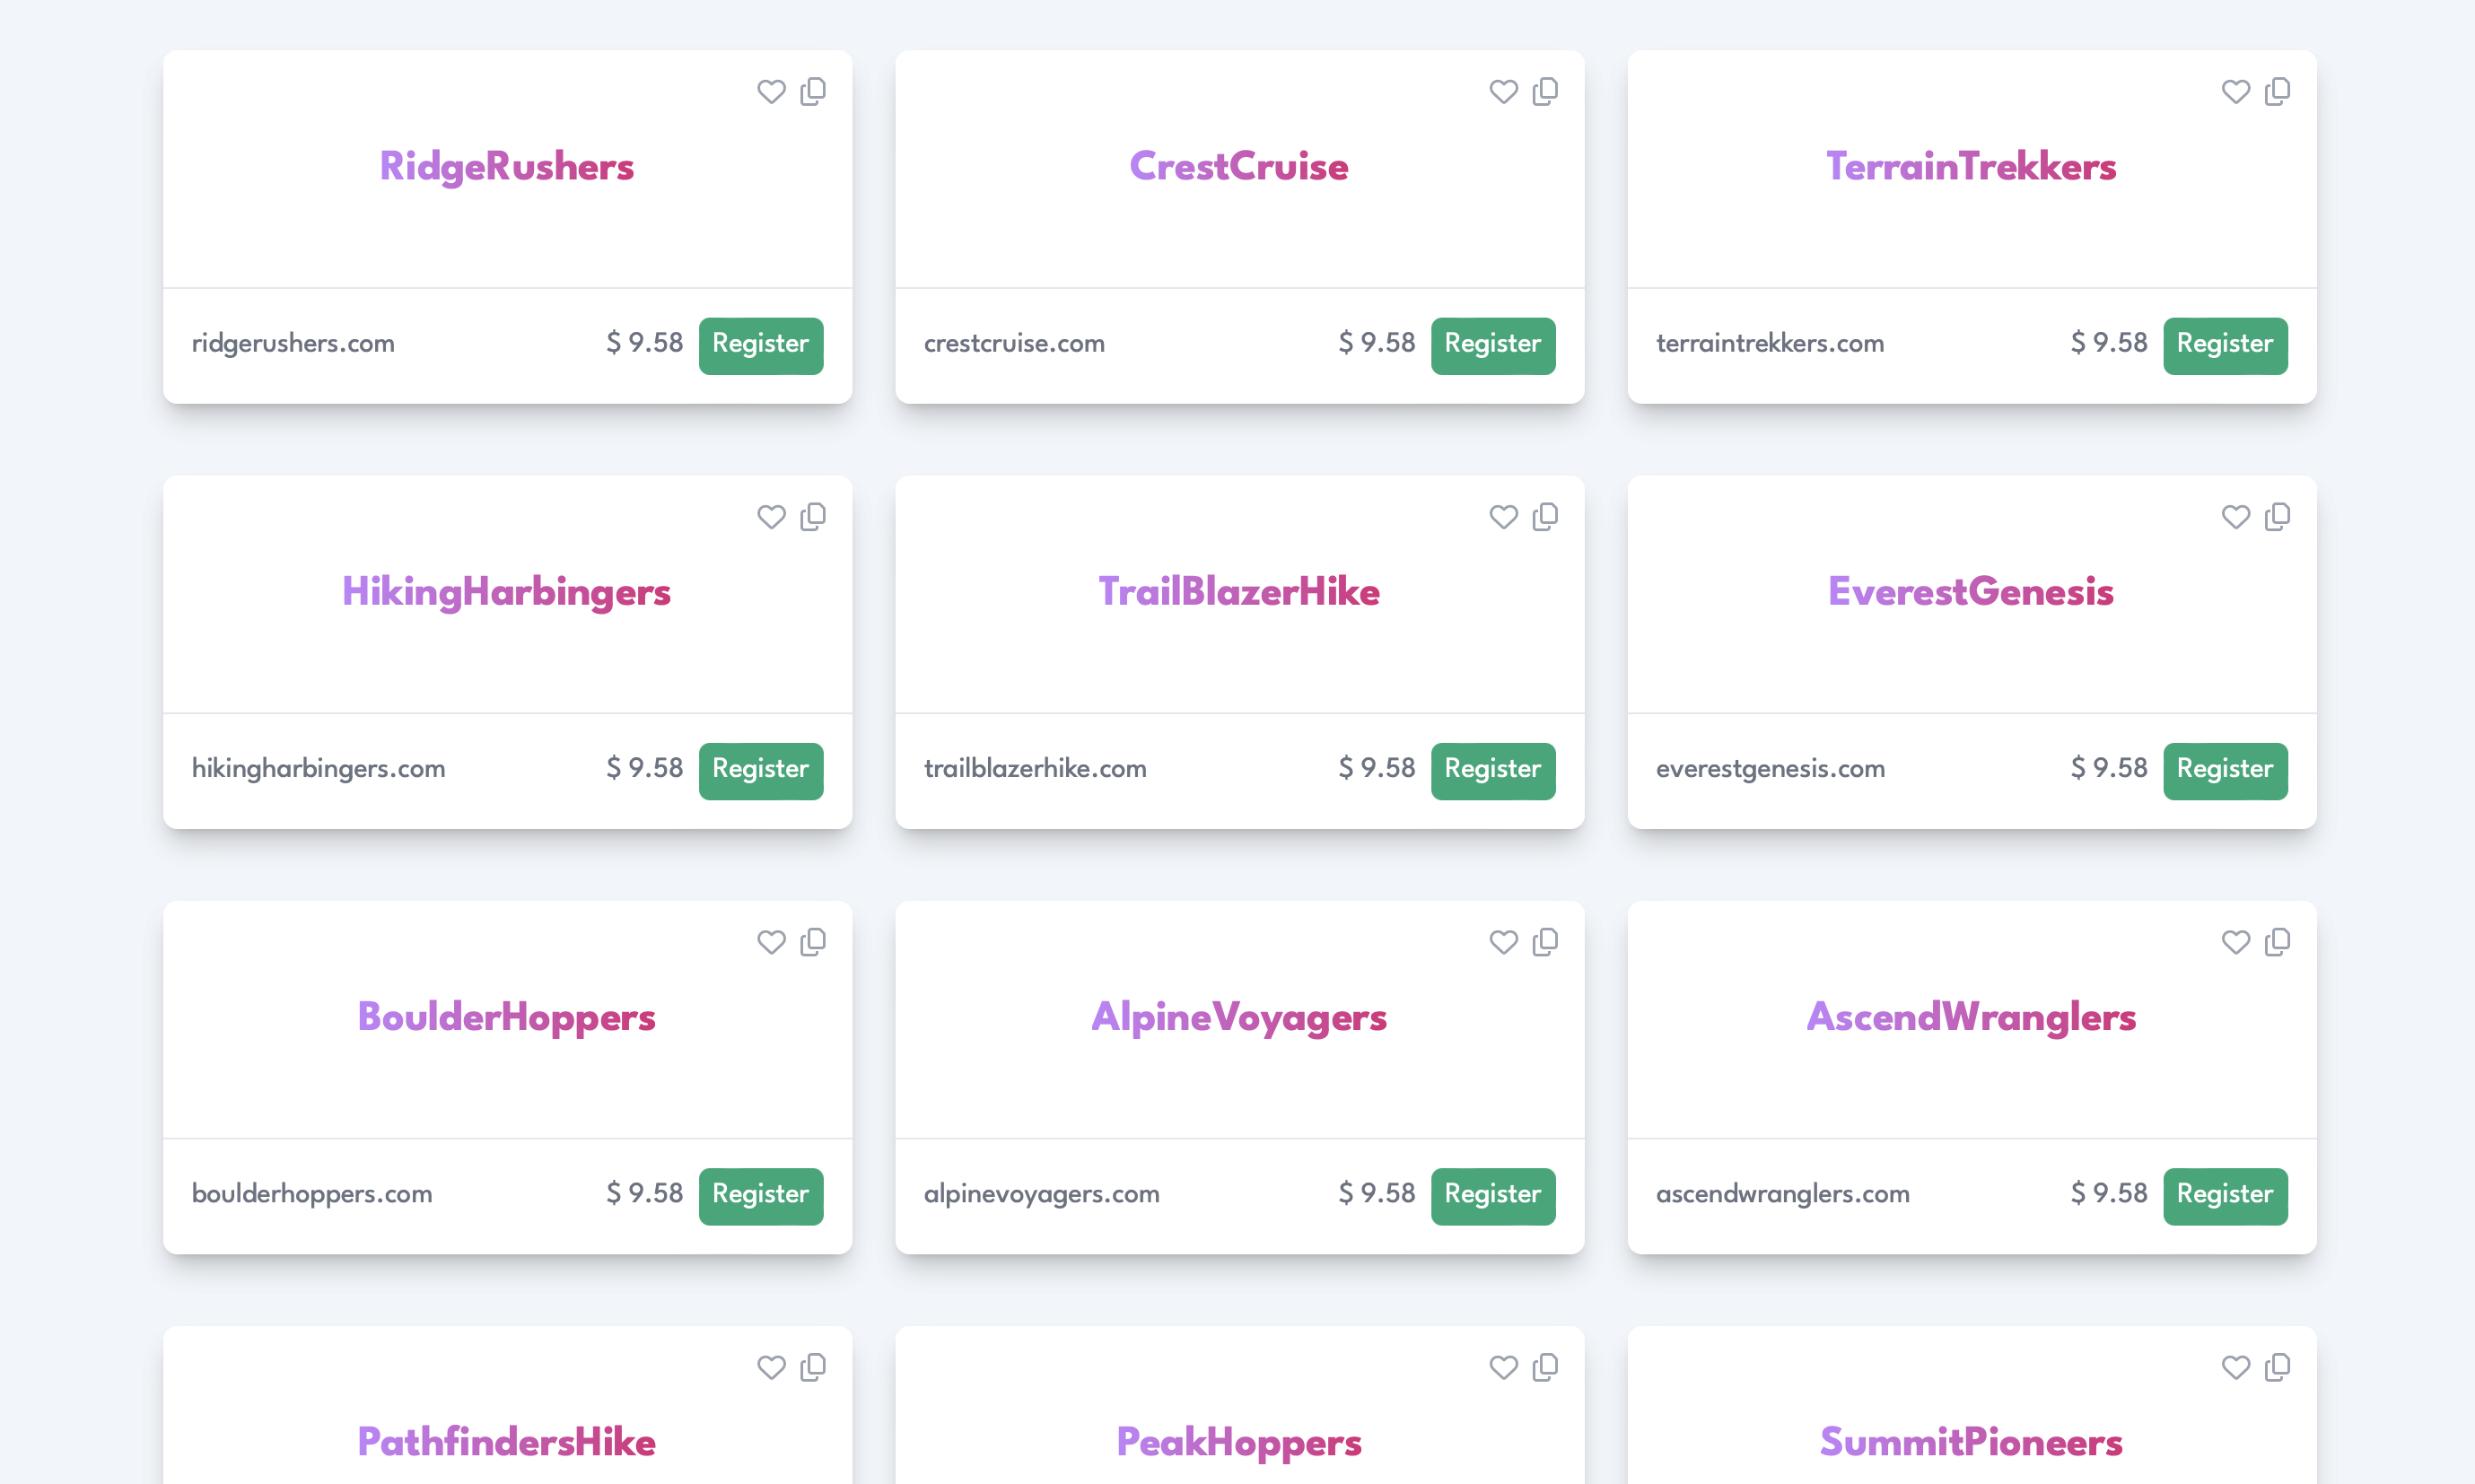Screen dimensions: 2475x1484
Task: Register trailblazerhike.com domain
Action: tap(1492, 770)
